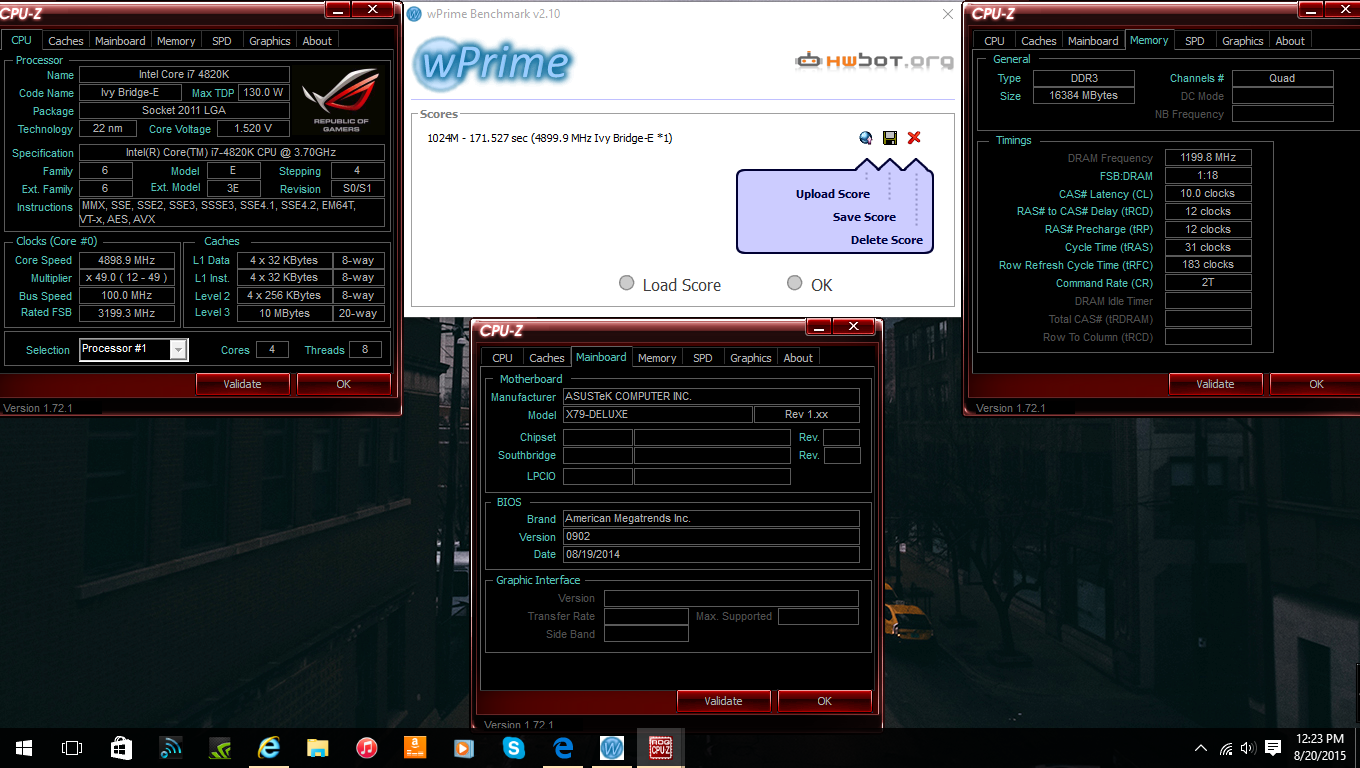Open Memory tab in the CPU-Z mainboard window
Viewport: 1360px width, 768px height.
[x=657, y=358]
